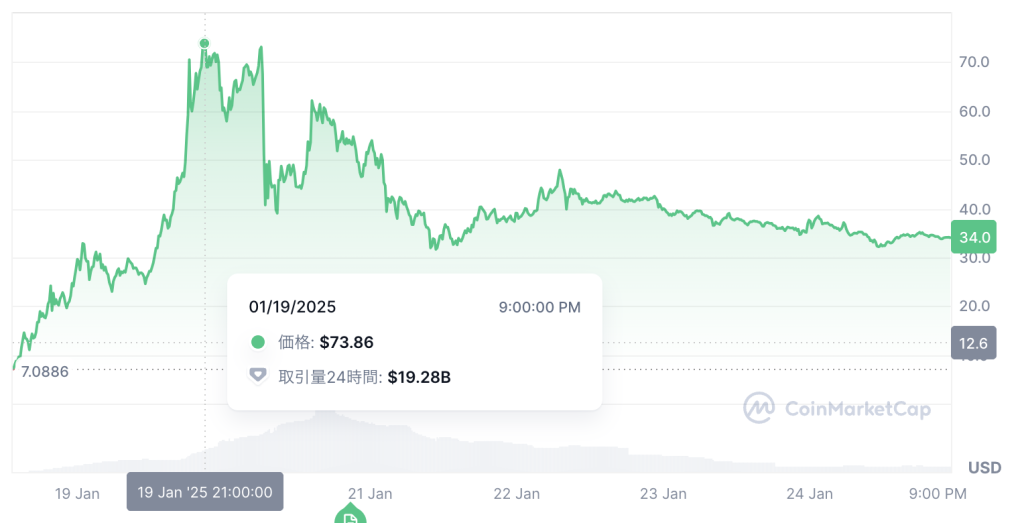This screenshot has width=1024, height=523.
Task: Click the 22 Jan axis label
Action: pyautogui.click(x=517, y=493)
